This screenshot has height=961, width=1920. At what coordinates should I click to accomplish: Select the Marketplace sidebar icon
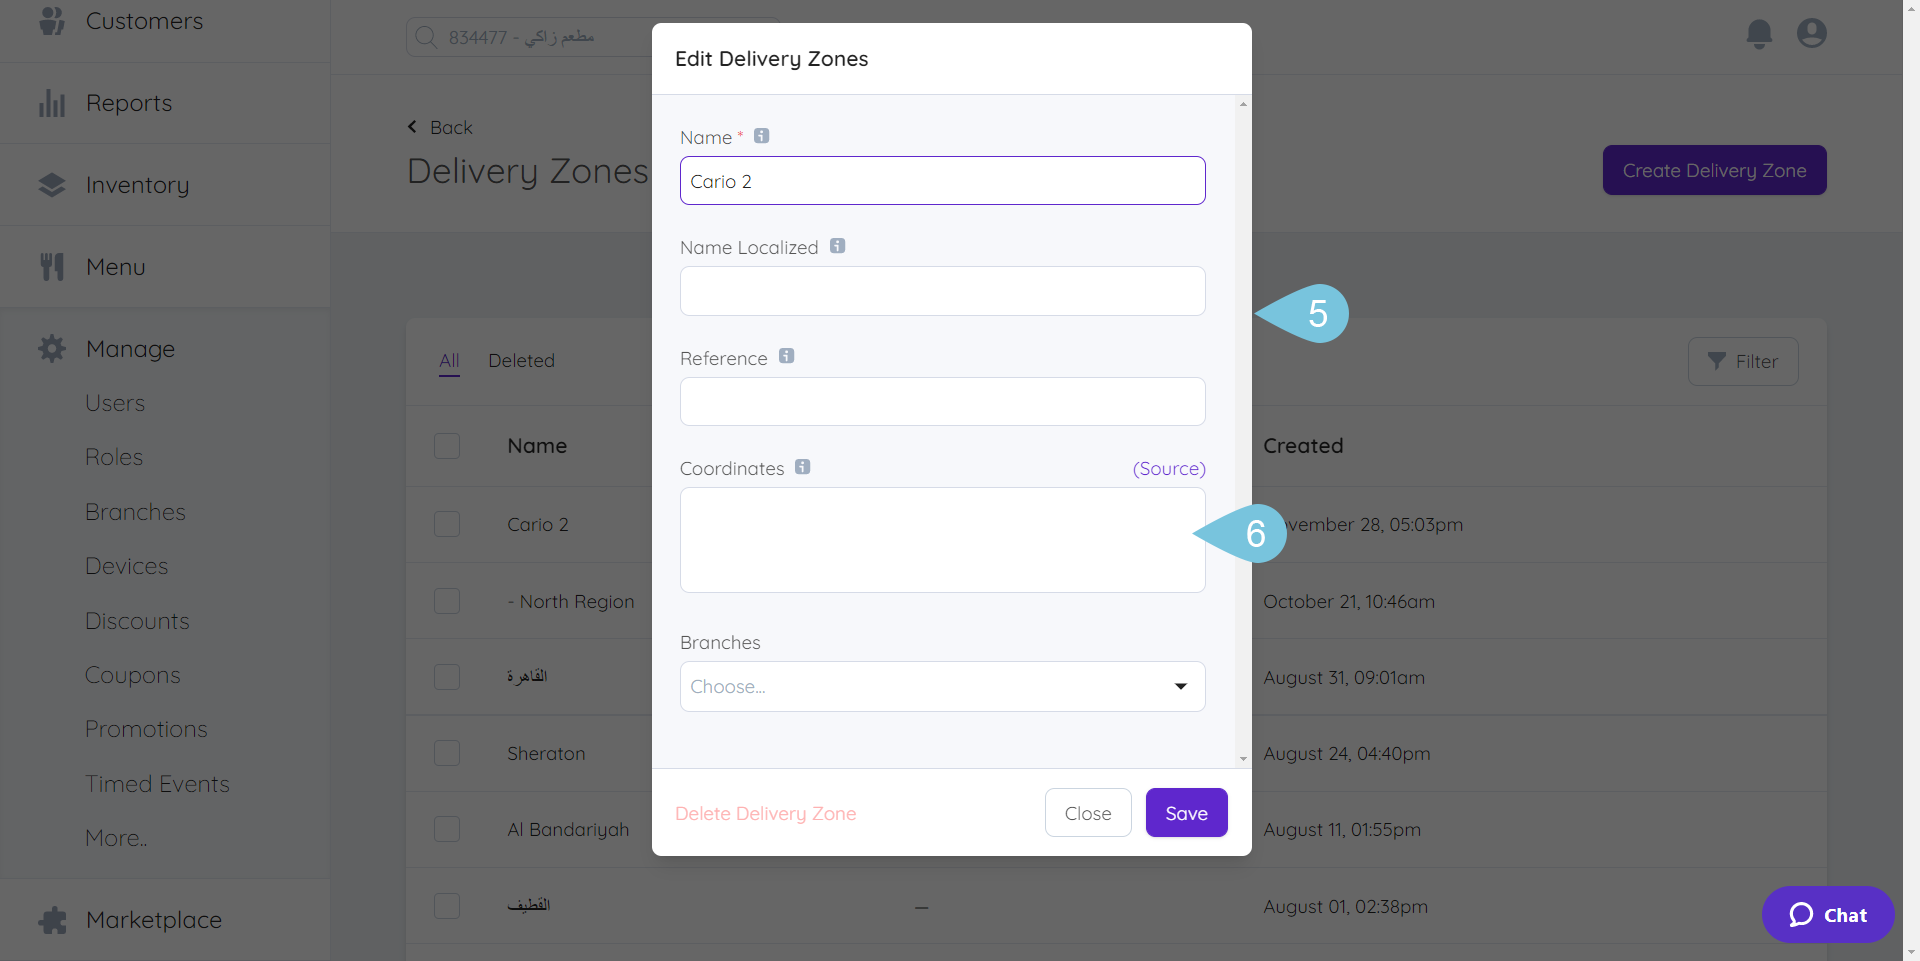51,919
